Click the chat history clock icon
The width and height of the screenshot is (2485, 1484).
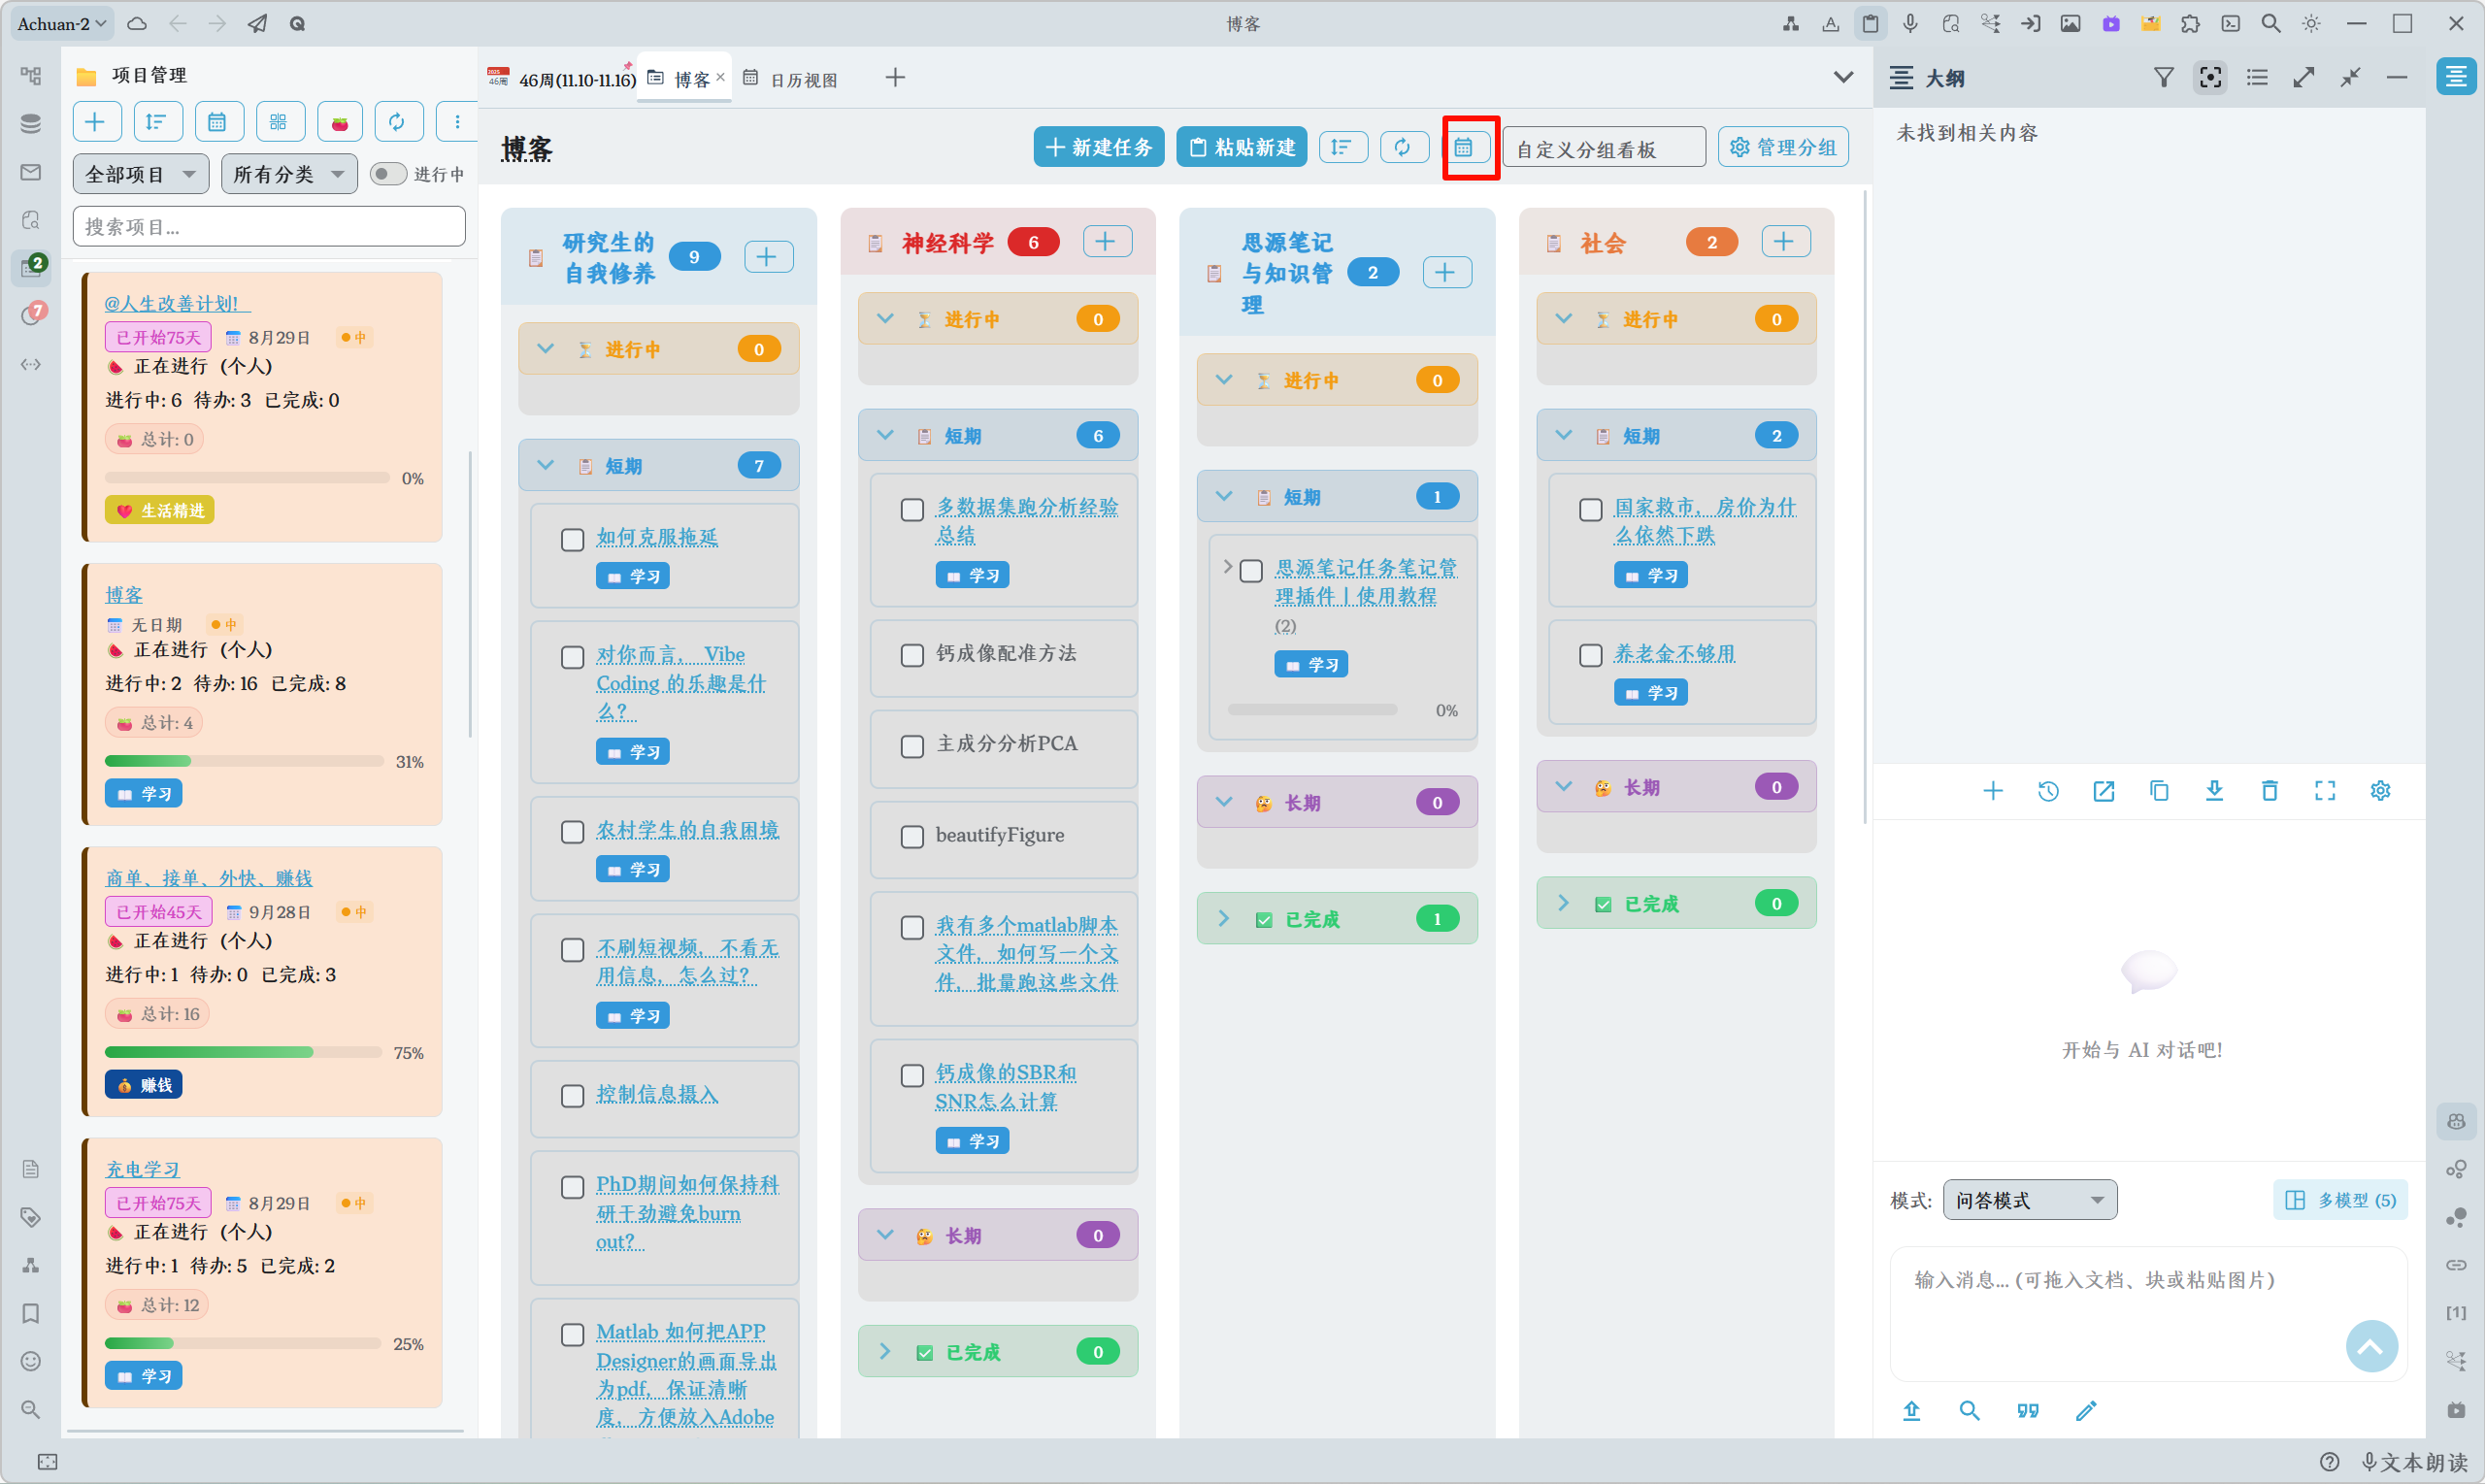click(2048, 791)
